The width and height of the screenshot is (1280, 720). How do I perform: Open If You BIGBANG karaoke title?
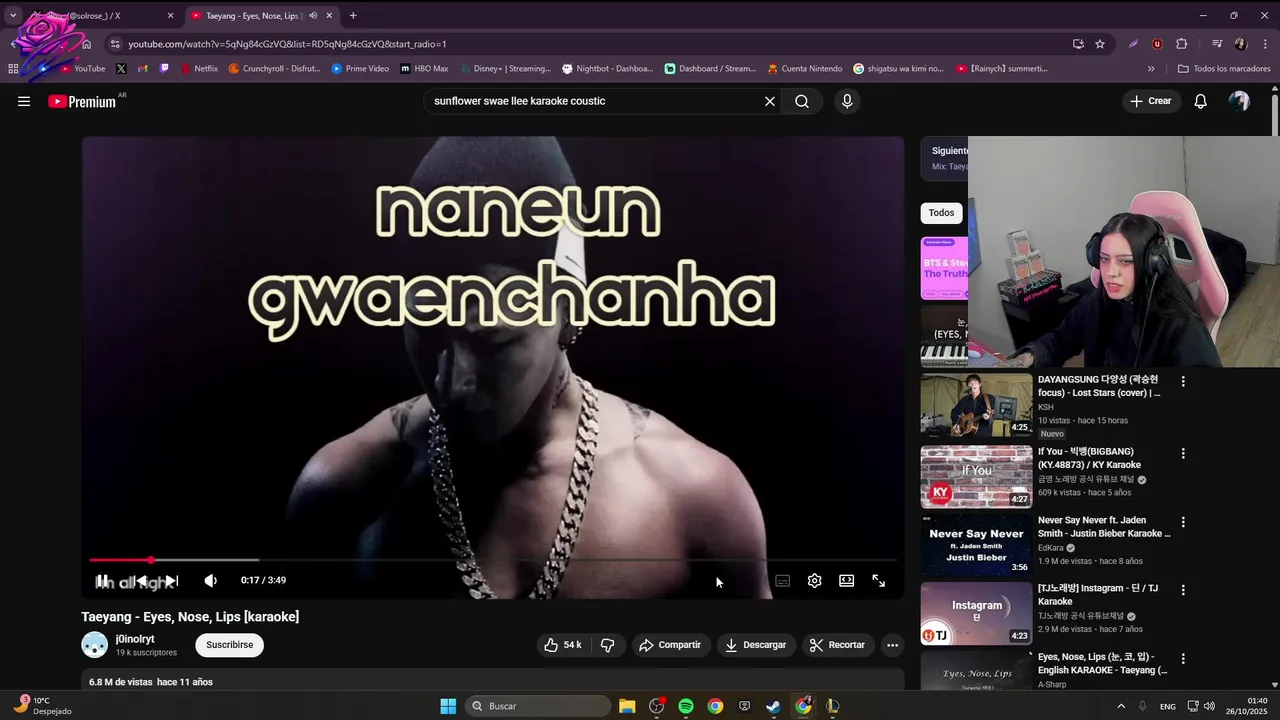(x=1089, y=458)
